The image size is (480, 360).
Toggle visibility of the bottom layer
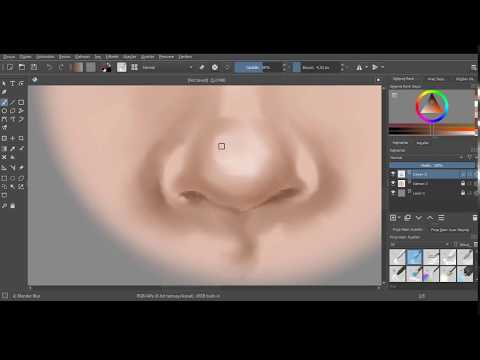pos(393,193)
